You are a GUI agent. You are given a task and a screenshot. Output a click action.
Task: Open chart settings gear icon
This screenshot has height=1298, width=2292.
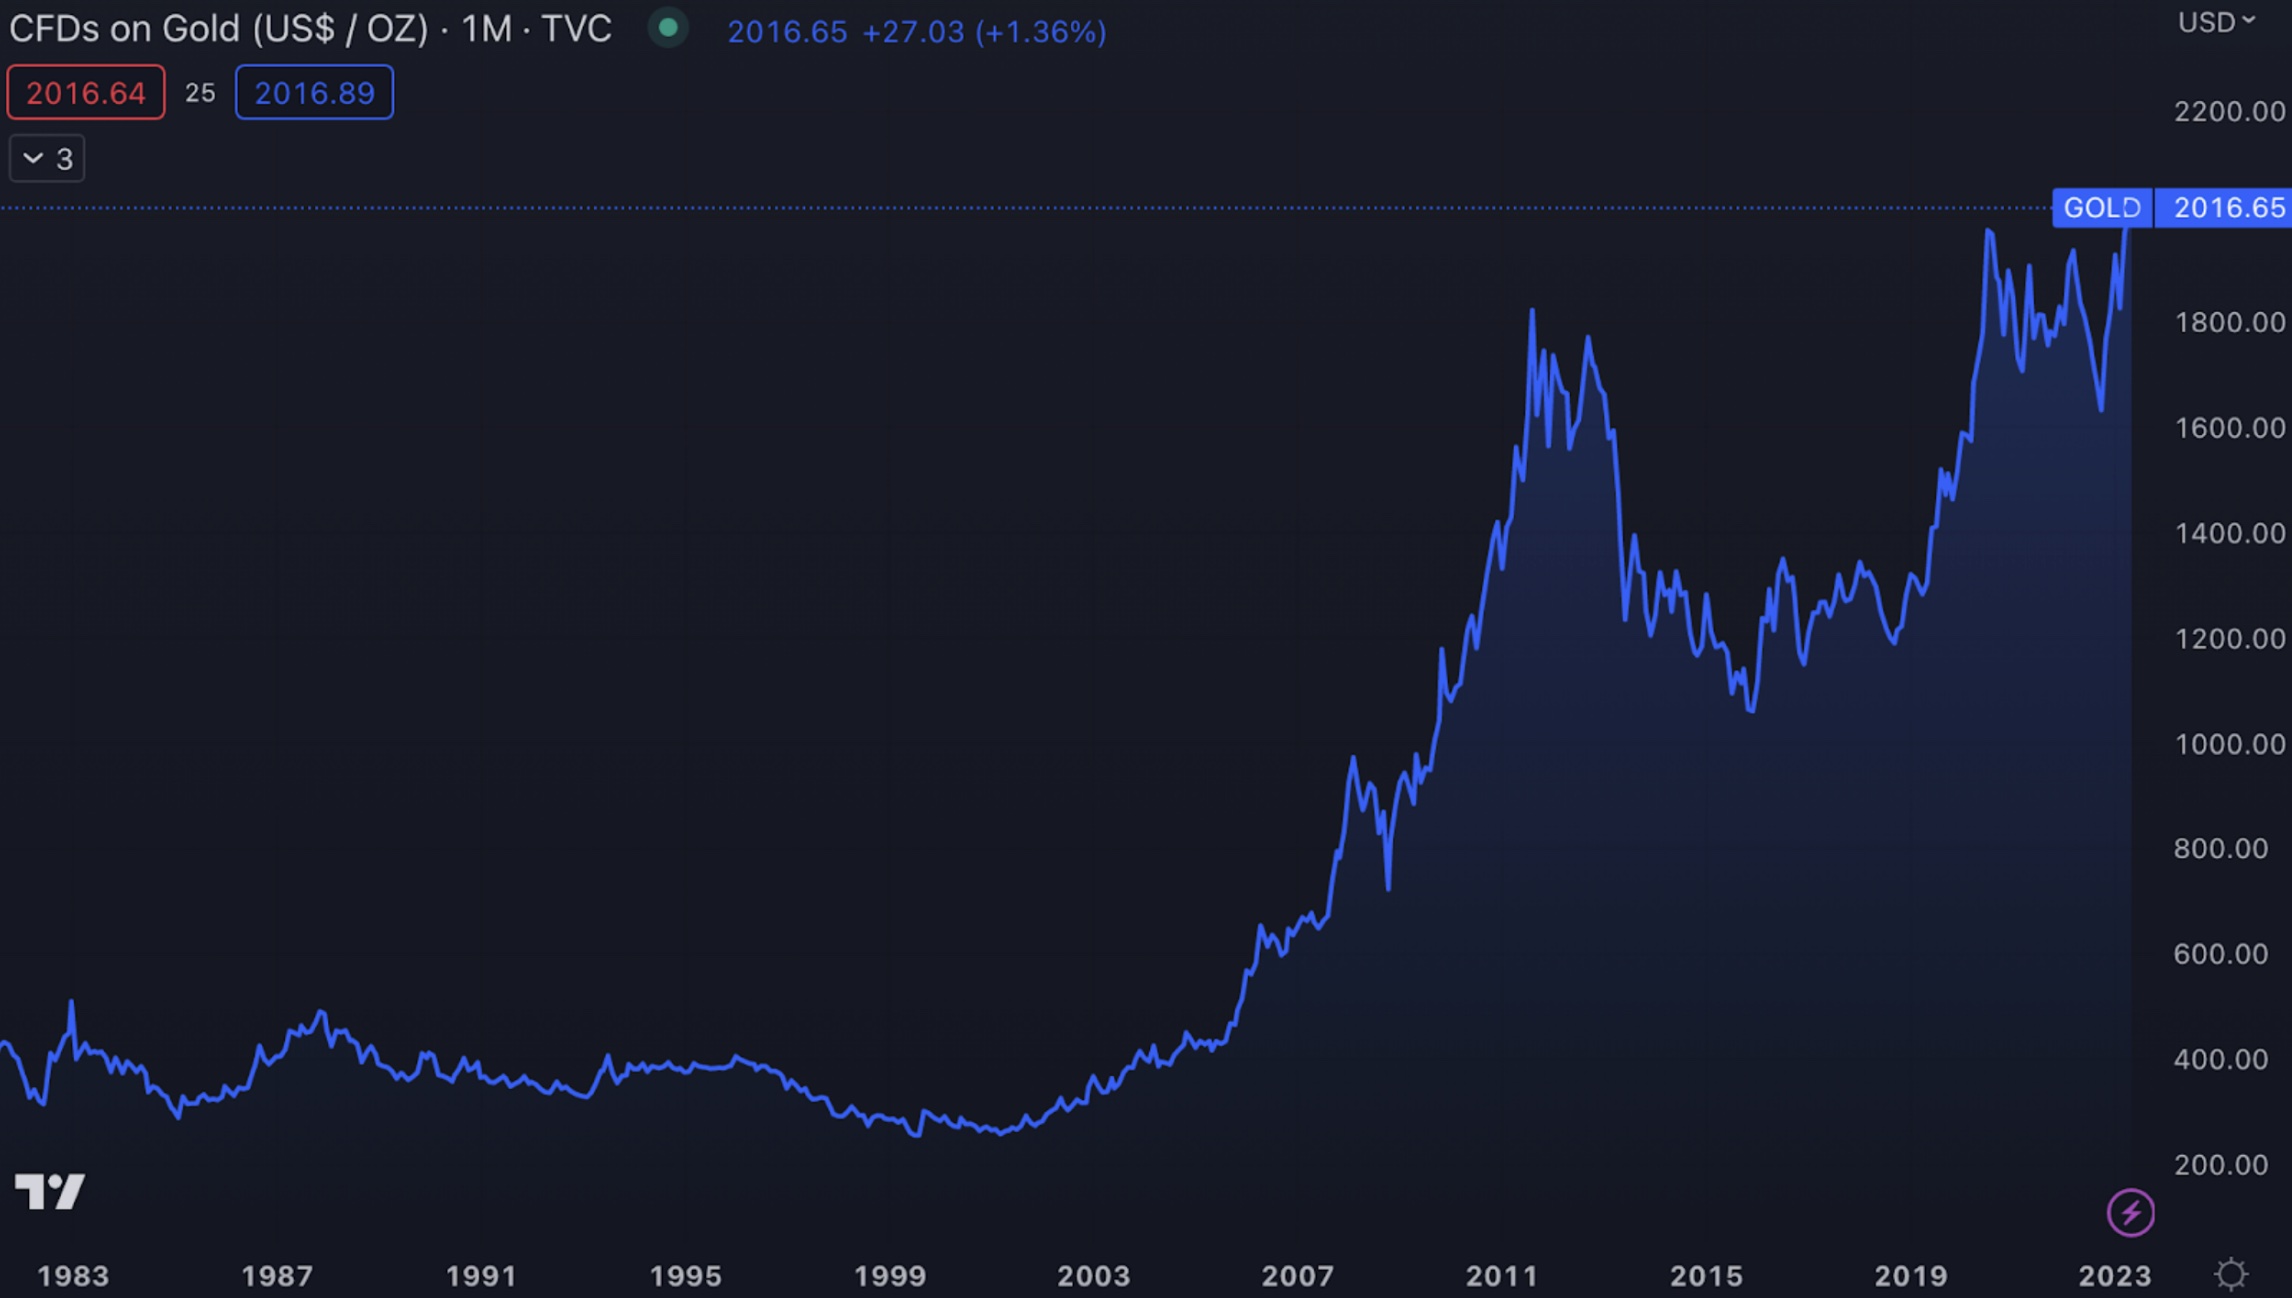(x=2230, y=1274)
